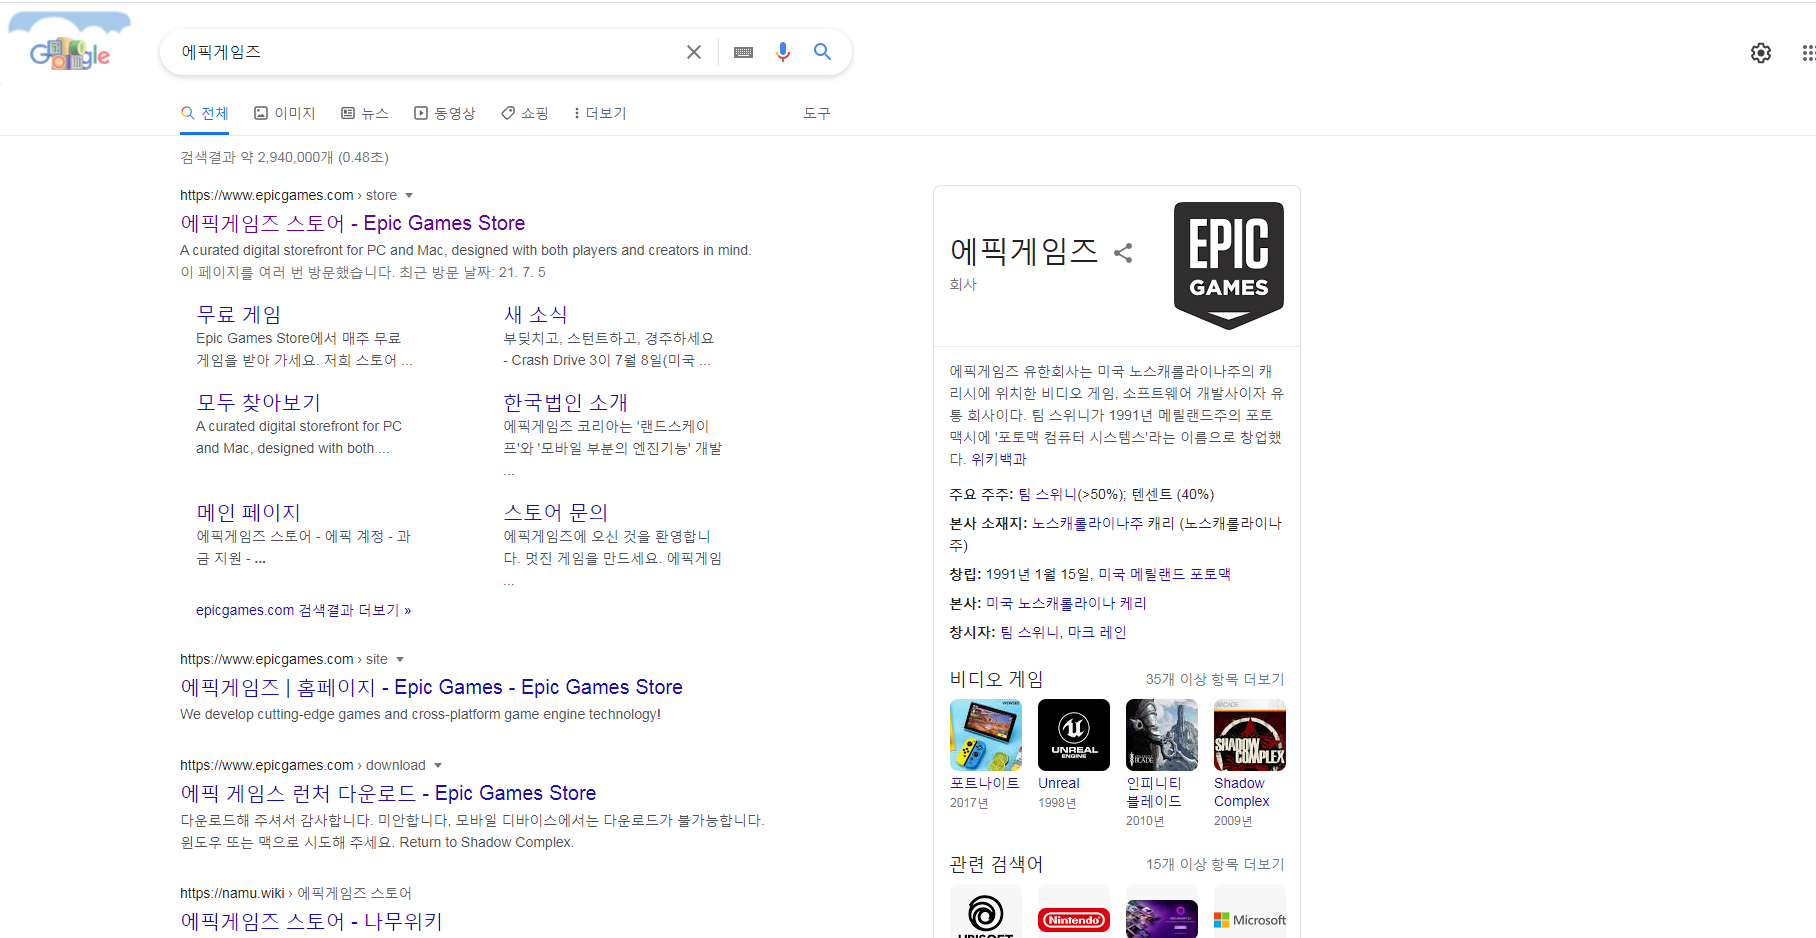Start voice search with microphone icon
The height and width of the screenshot is (938, 1816).
click(x=783, y=52)
